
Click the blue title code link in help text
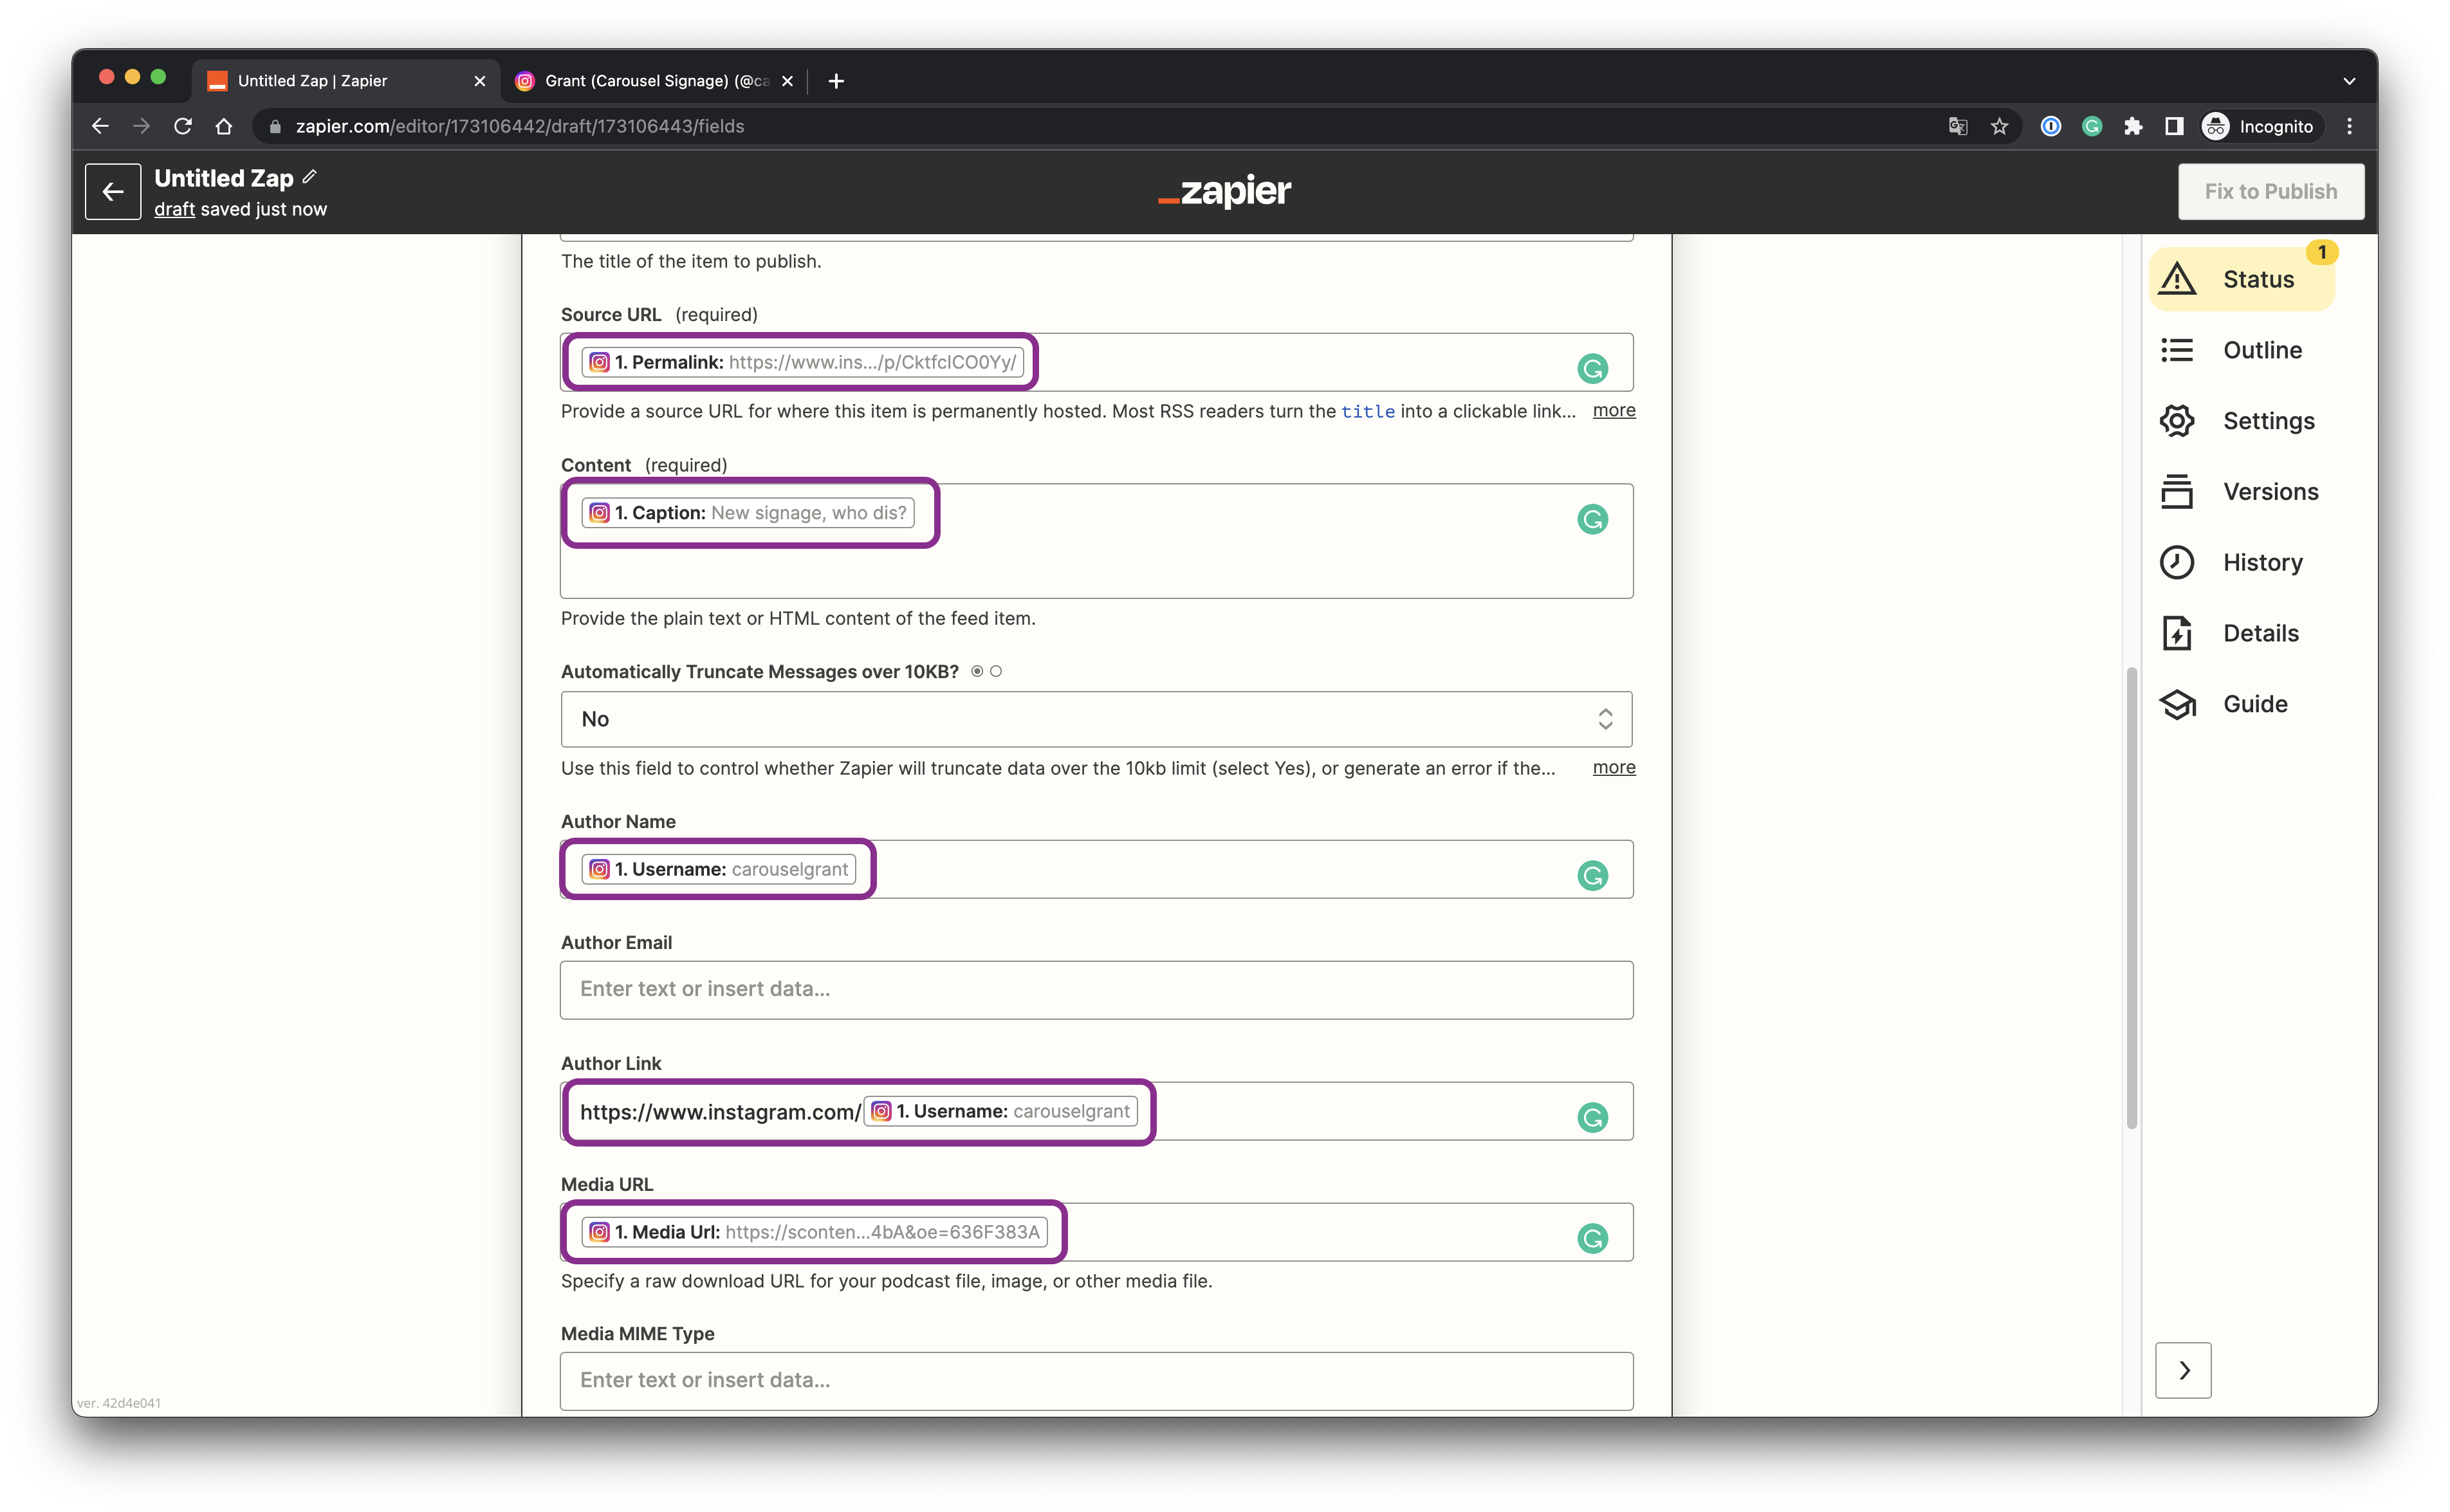tap(1367, 411)
